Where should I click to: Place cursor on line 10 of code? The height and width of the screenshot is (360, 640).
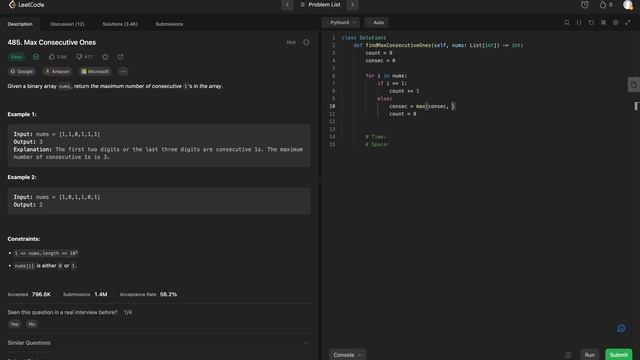point(422,106)
